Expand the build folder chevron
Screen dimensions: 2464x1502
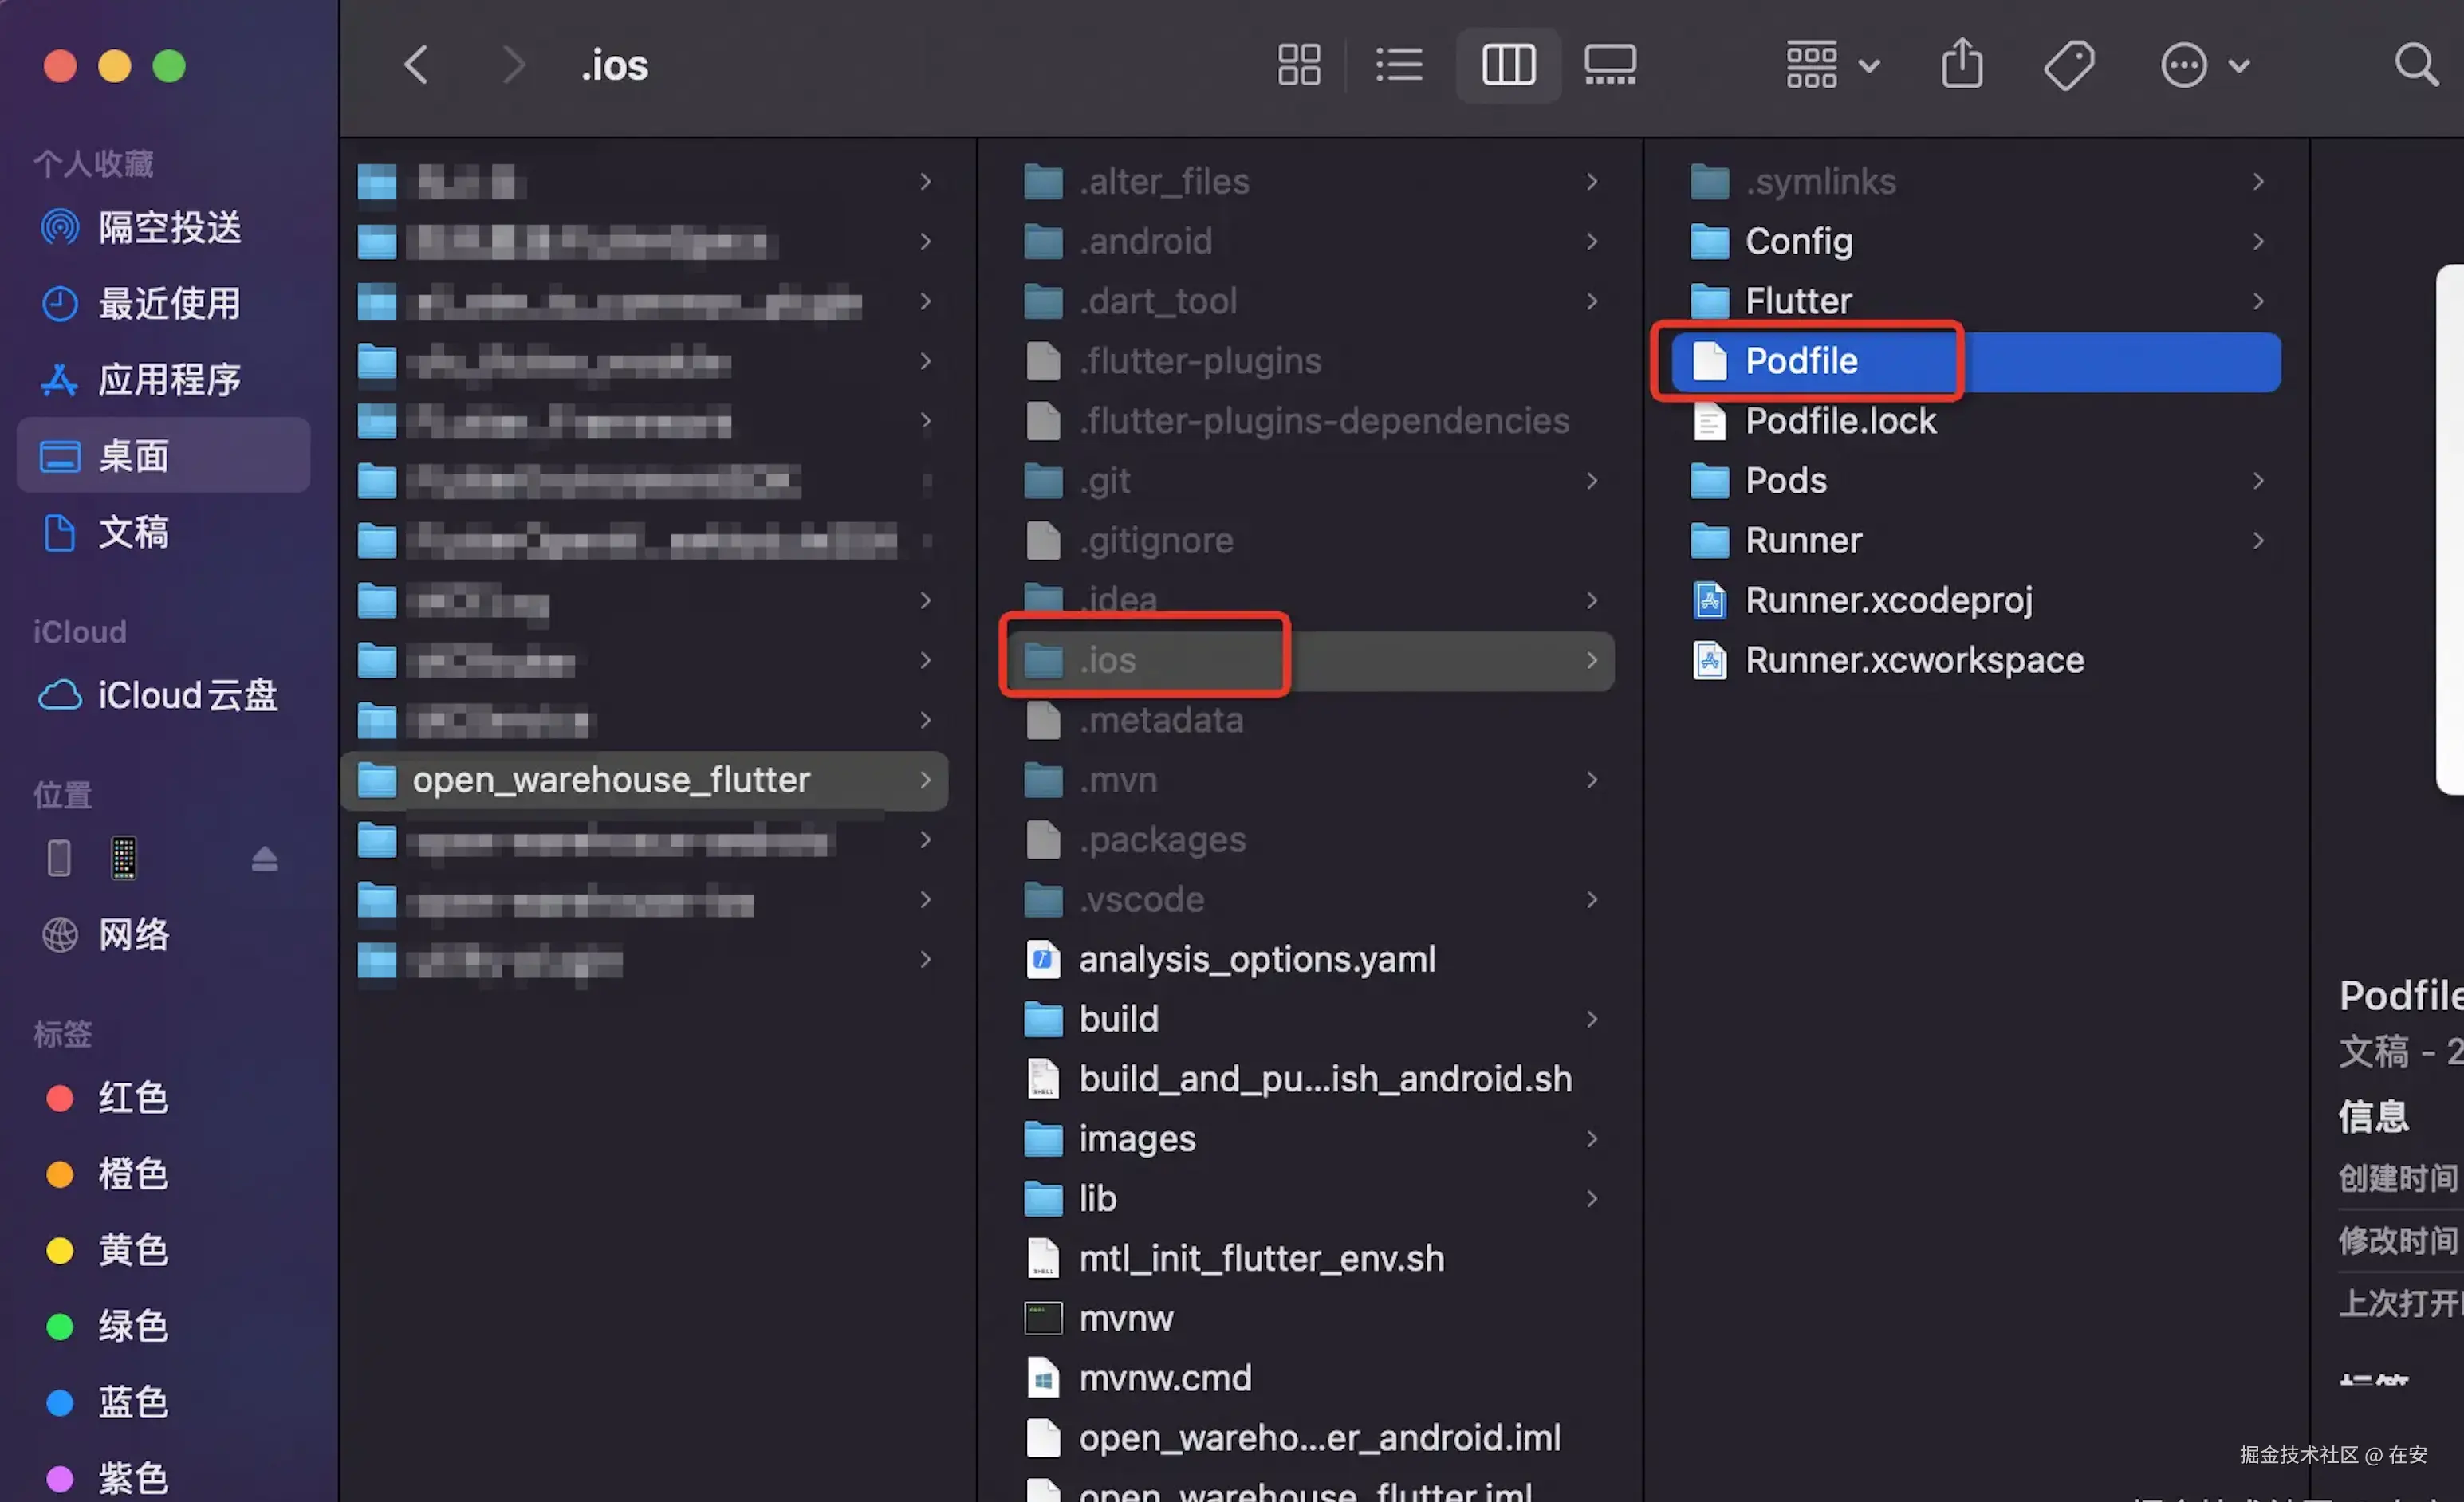1591,1019
